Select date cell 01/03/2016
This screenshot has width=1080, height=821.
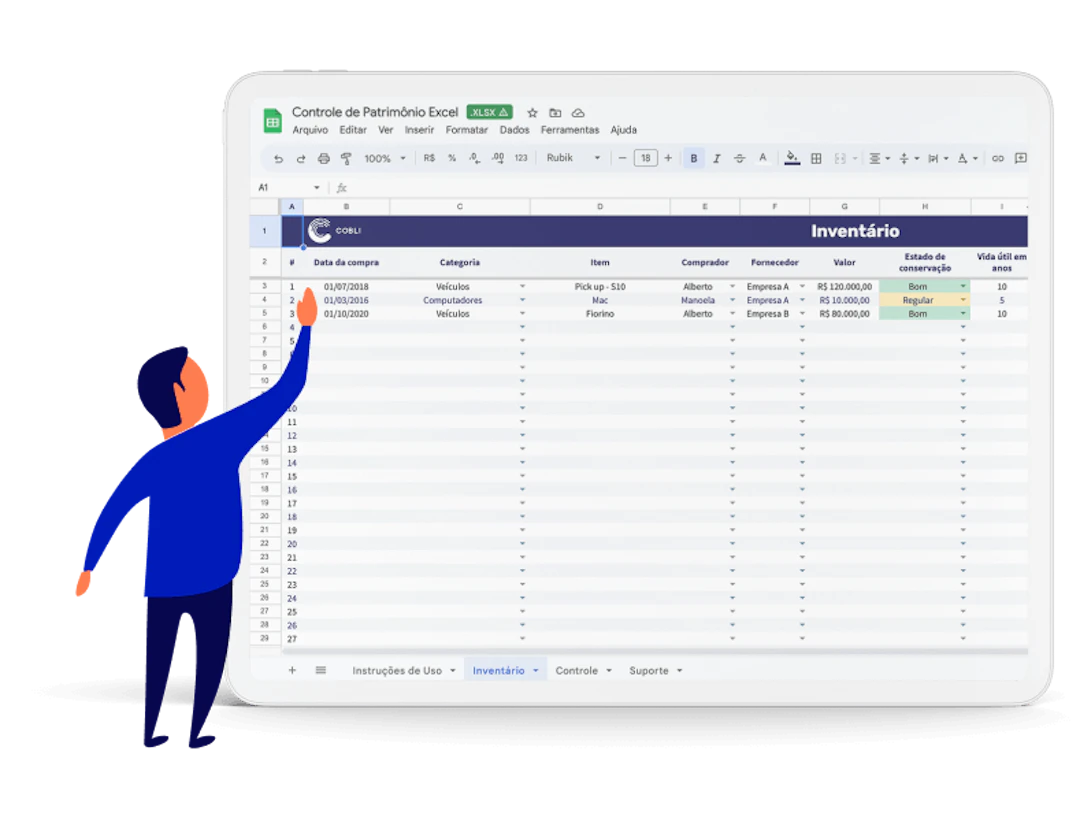pyautogui.click(x=346, y=300)
